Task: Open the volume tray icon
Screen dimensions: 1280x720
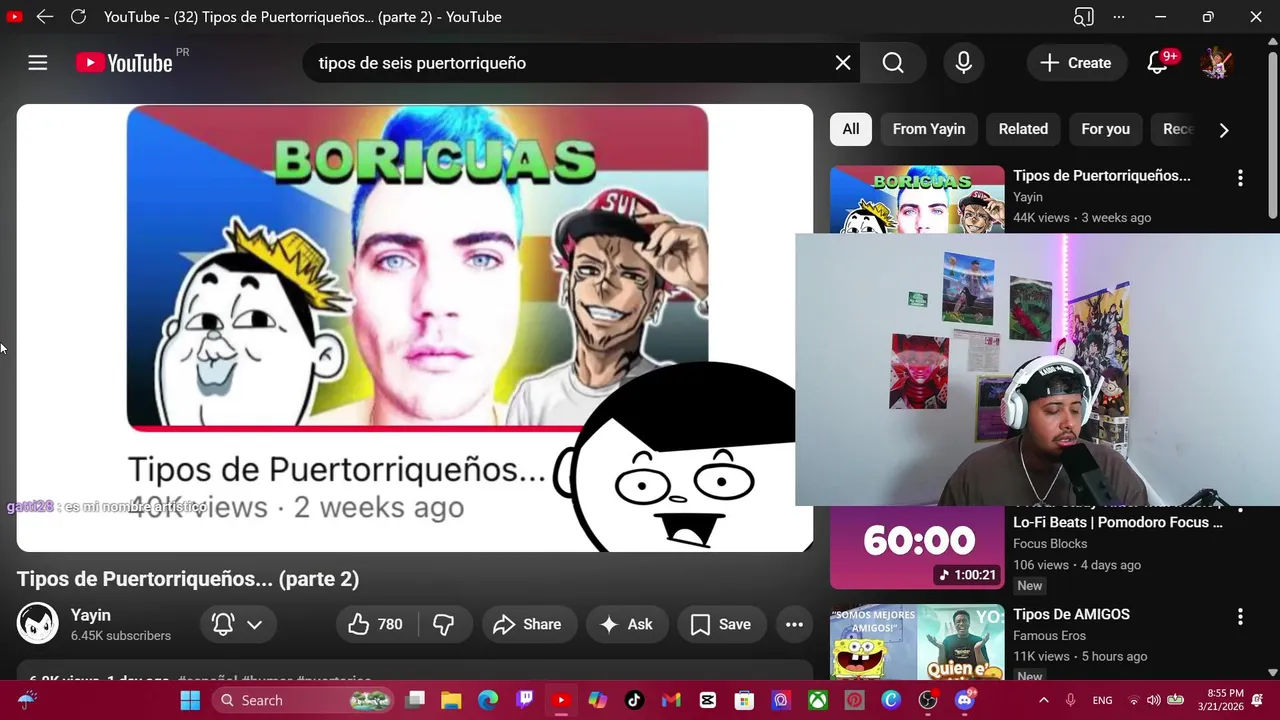Action: pos(1154,700)
